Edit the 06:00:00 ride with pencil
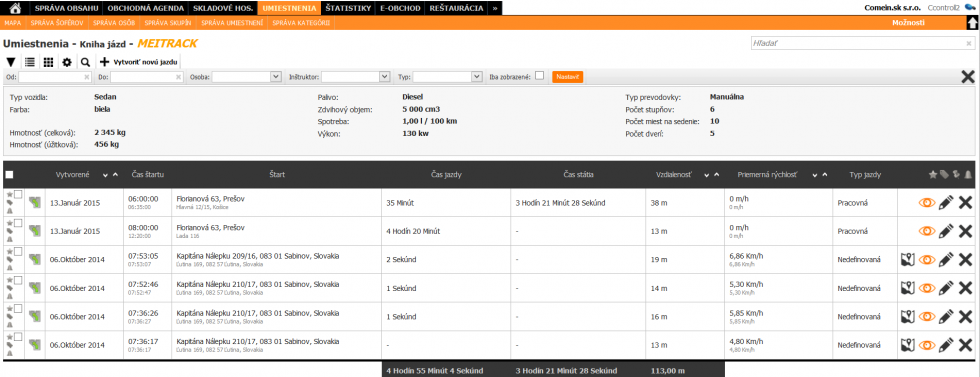The image size is (980, 377). coord(946,203)
